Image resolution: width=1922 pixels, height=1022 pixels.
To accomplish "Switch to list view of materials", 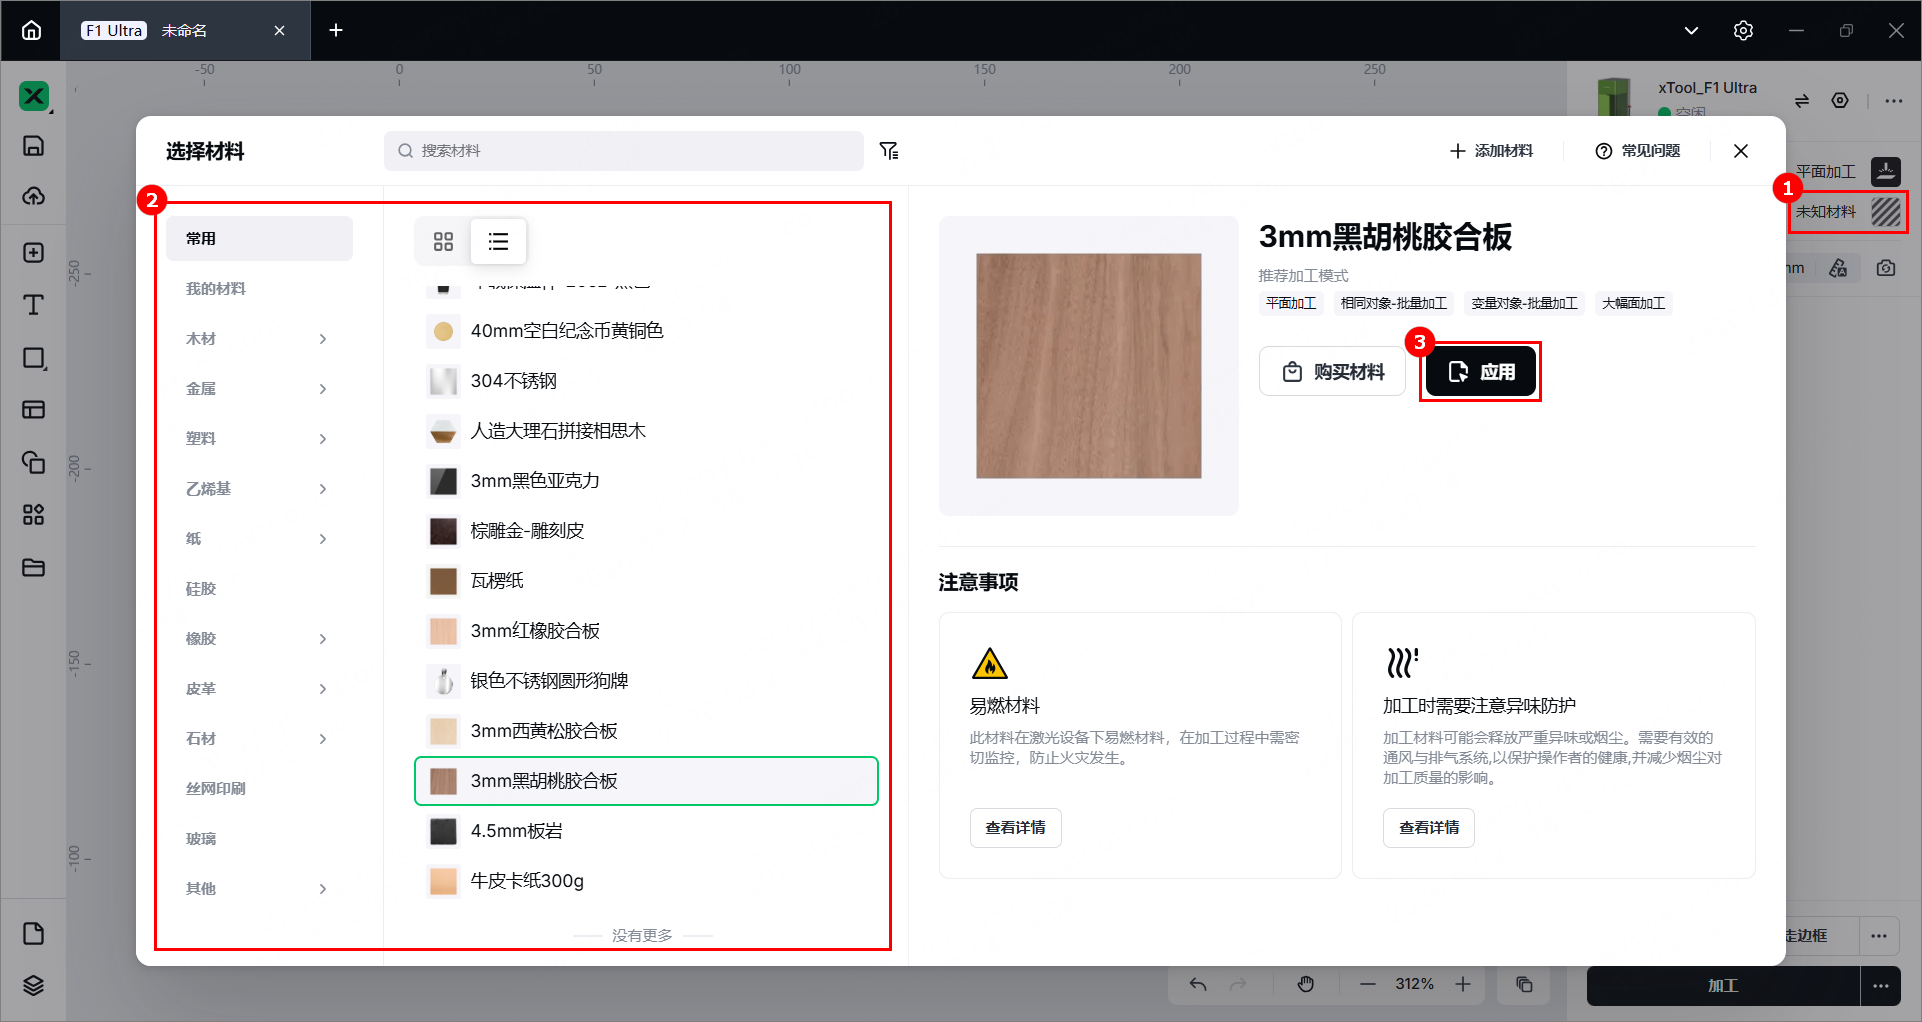I will (x=498, y=241).
